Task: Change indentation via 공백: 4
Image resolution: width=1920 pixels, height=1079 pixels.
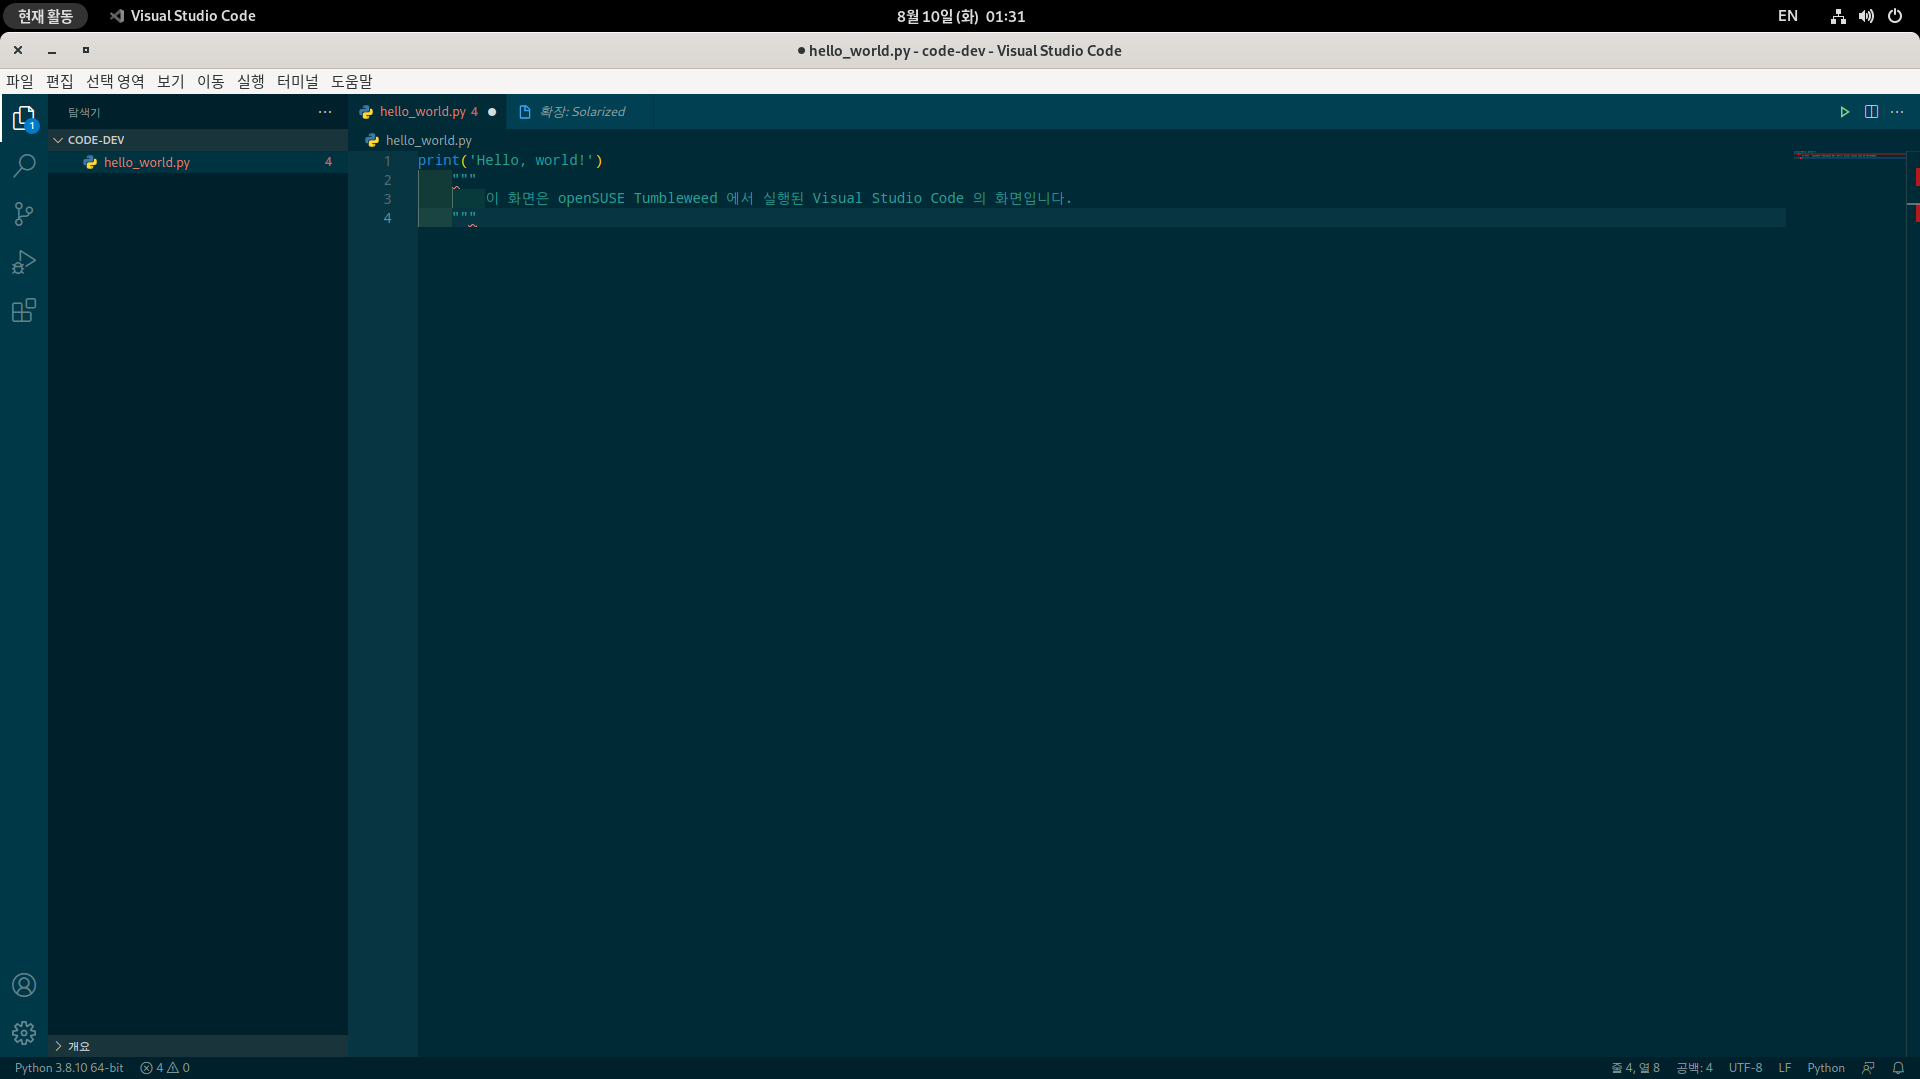Action: point(1694,1068)
